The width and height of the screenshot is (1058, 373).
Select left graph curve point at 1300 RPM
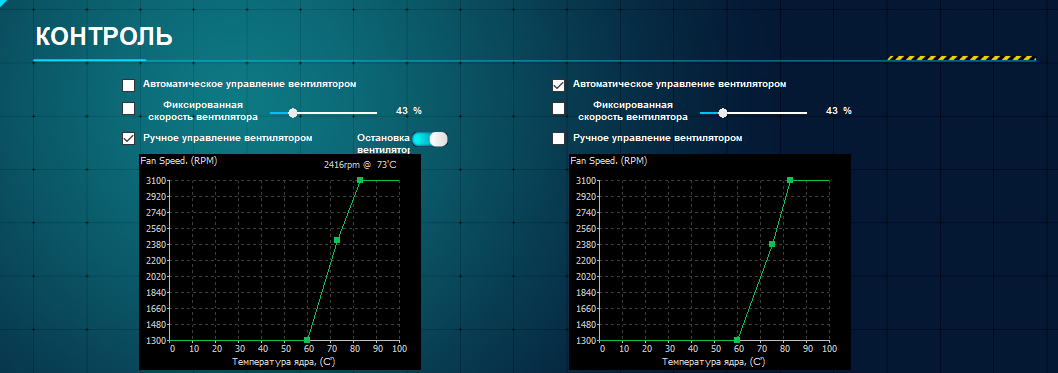[307, 340]
